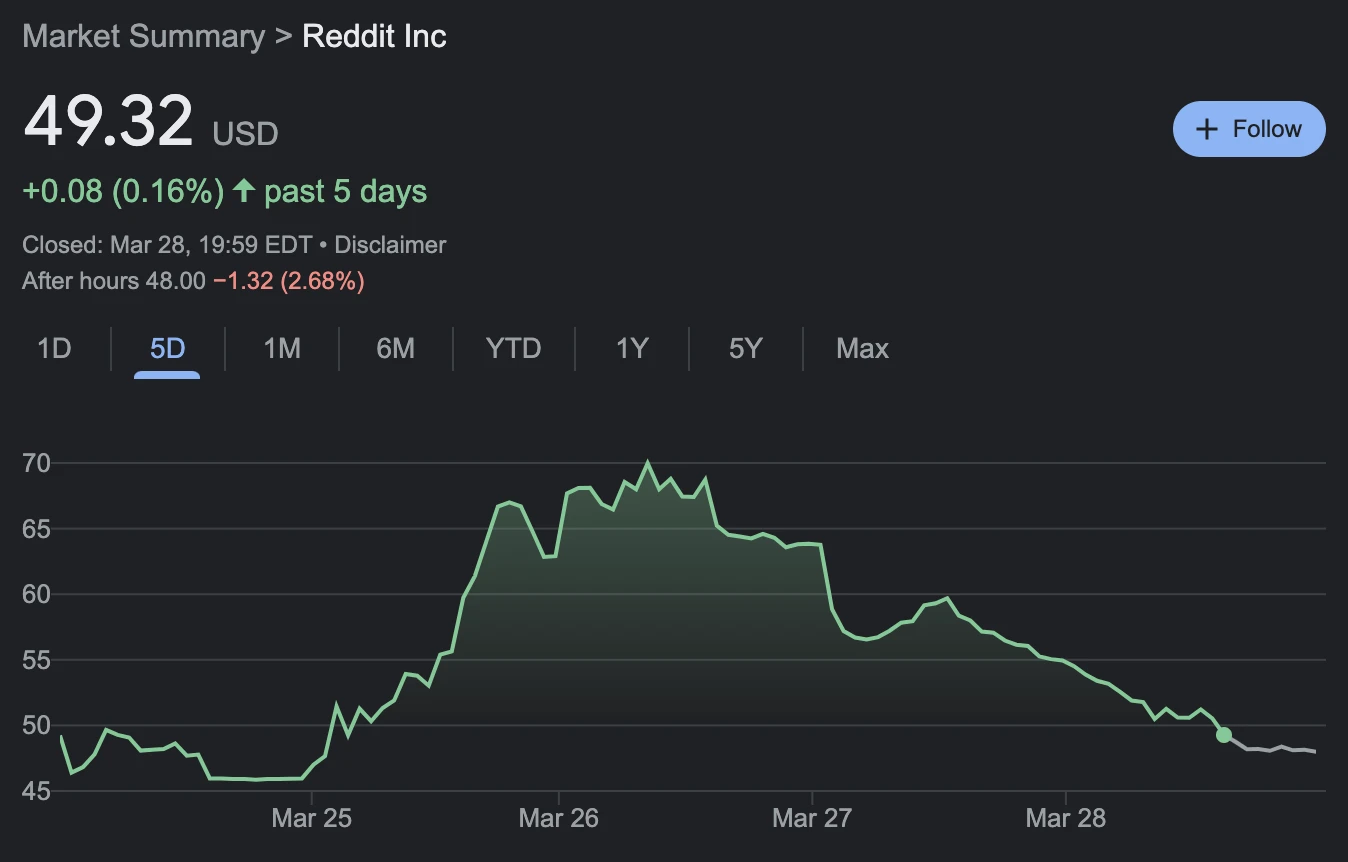Viewport: 1348px width, 862px height.
Task: Click the Mar 26 axis label
Action: 559,818
